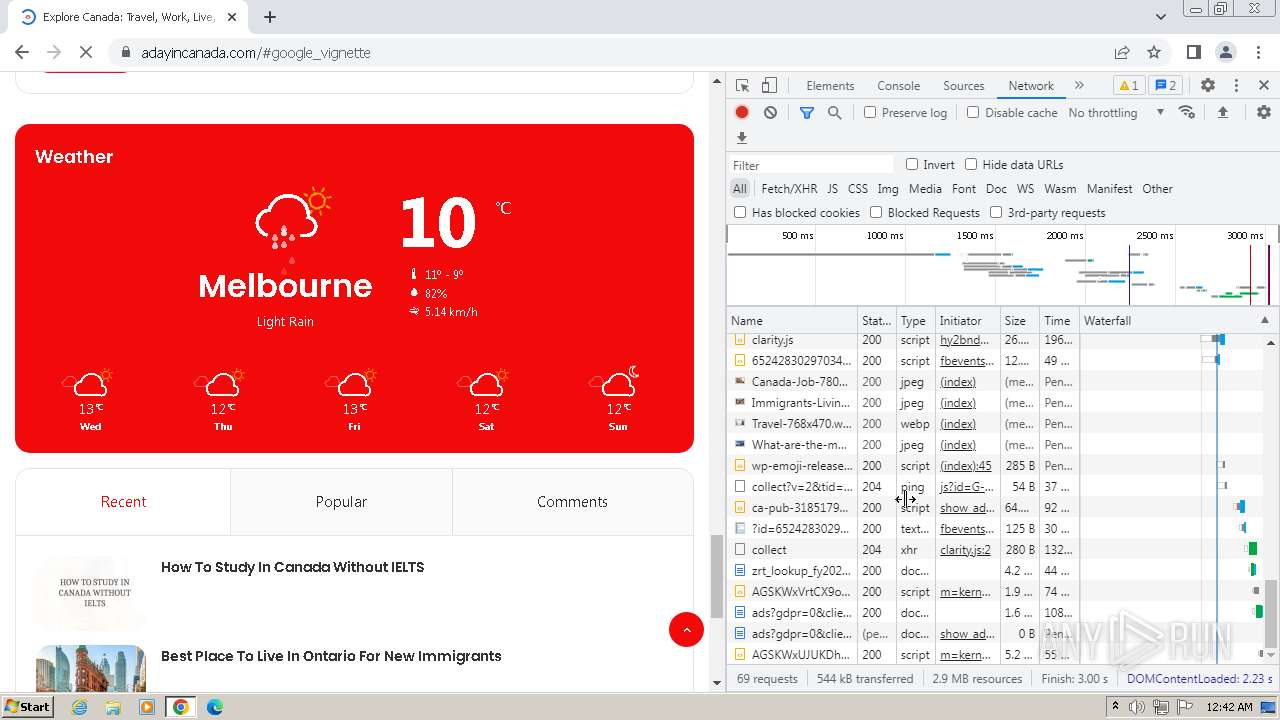Open Internet Explorer from the taskbar
The height and width of the screenshot is (720, 1280).
79,707
